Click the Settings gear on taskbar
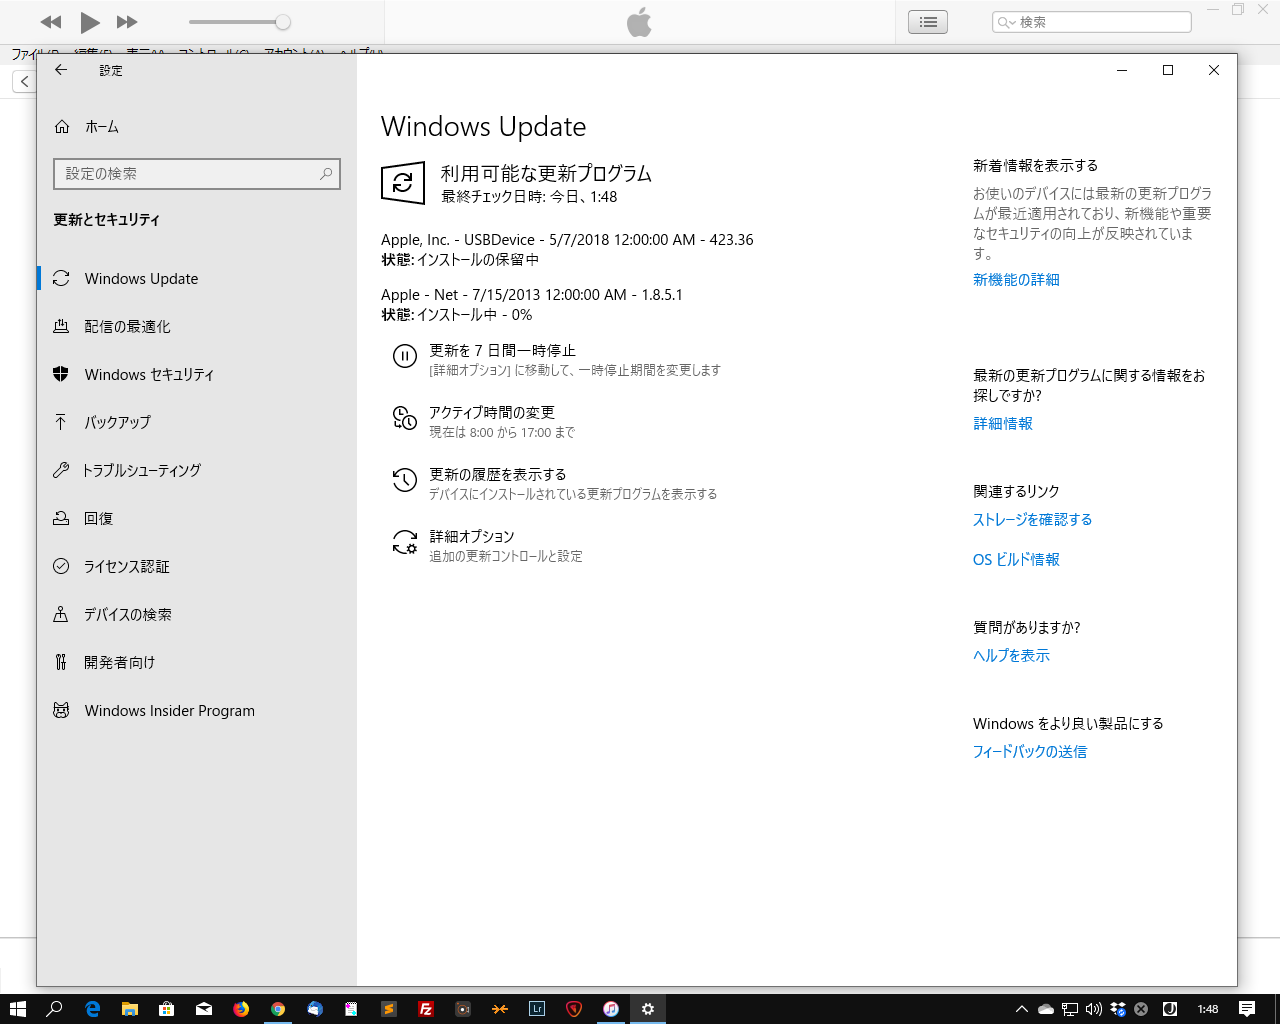Image resolution: width=1280 pixels, height=1024 pixels. coord(647,1009)
